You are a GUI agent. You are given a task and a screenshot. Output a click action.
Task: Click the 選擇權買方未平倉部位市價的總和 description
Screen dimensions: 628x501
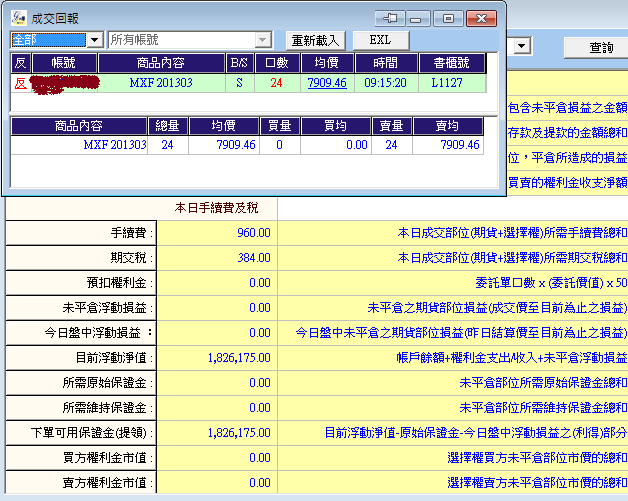tap(537, 457)
